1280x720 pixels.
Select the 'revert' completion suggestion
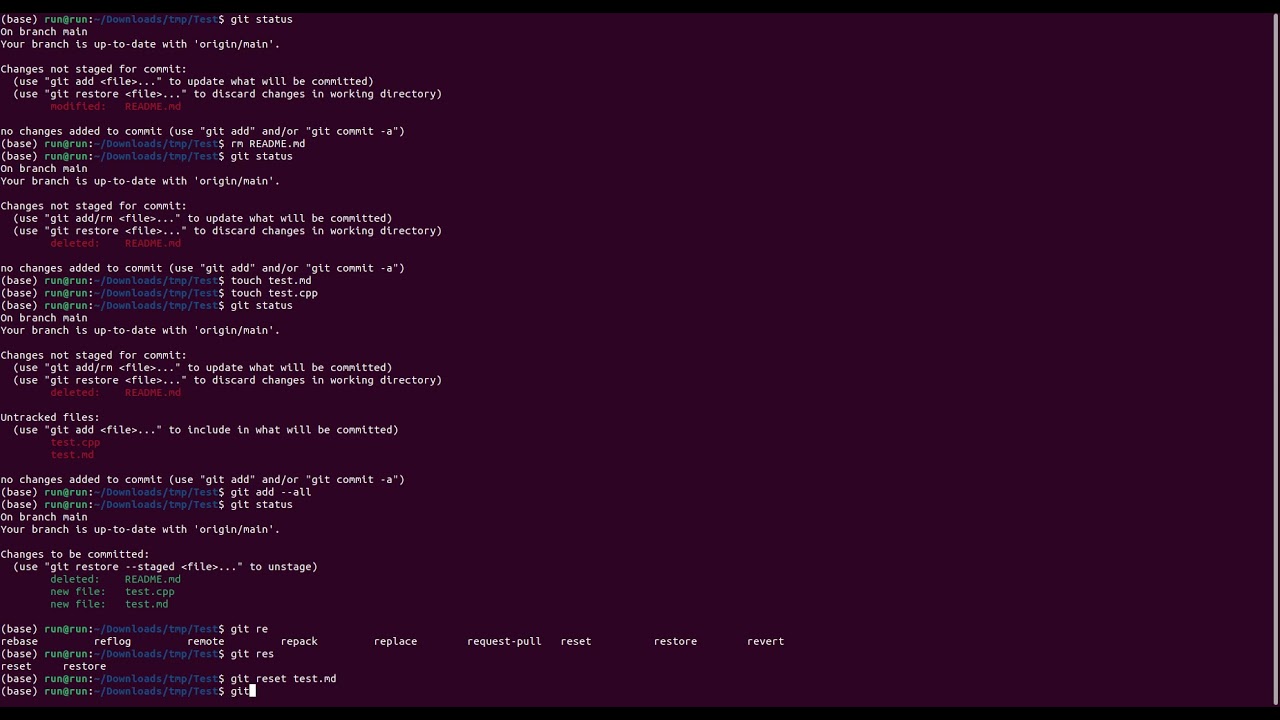point(765,641)
